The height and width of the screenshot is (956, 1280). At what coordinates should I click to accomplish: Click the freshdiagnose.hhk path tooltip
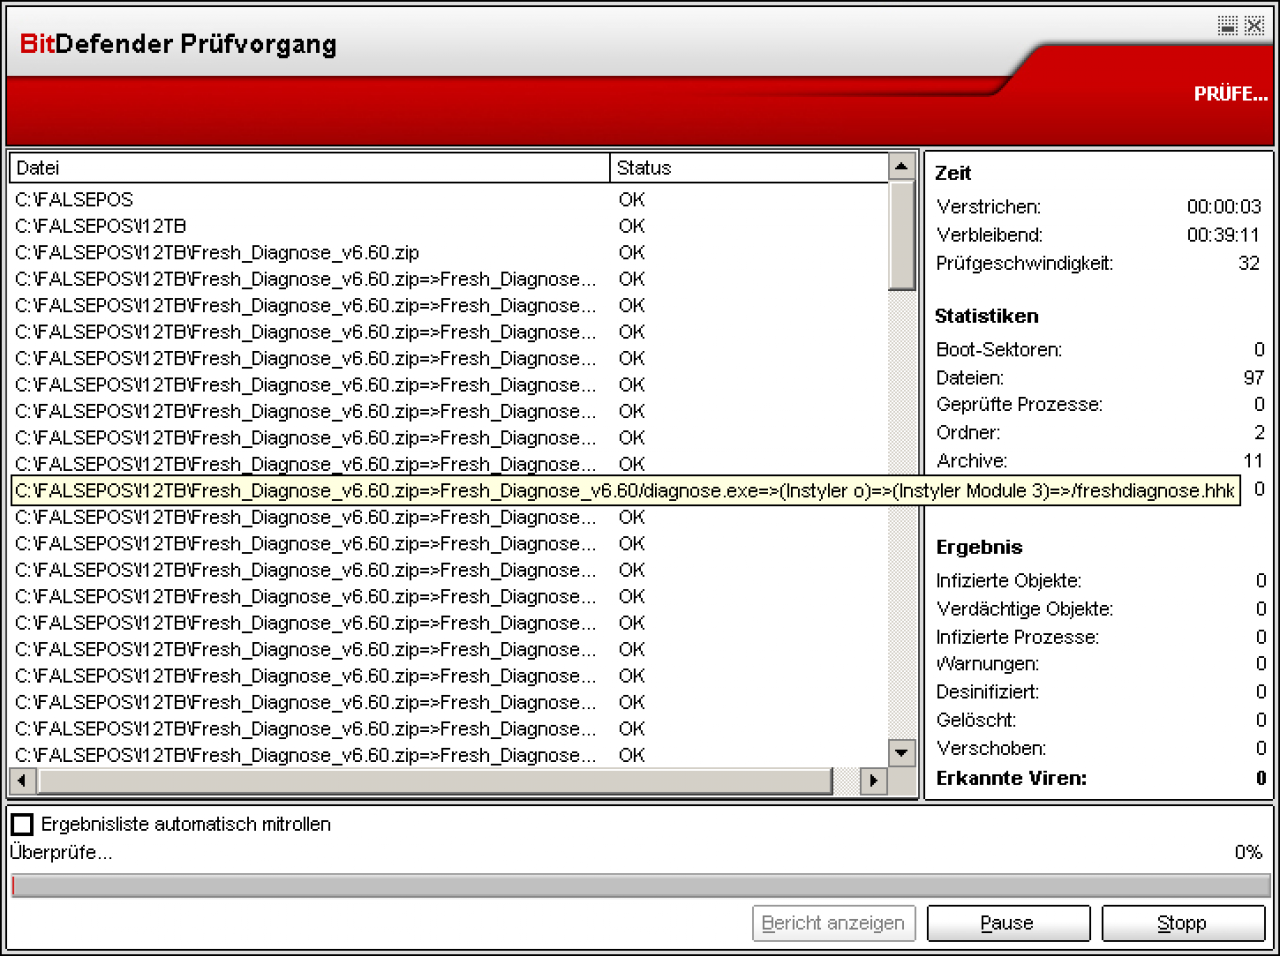pyautogui.click(x=625, y=491)
